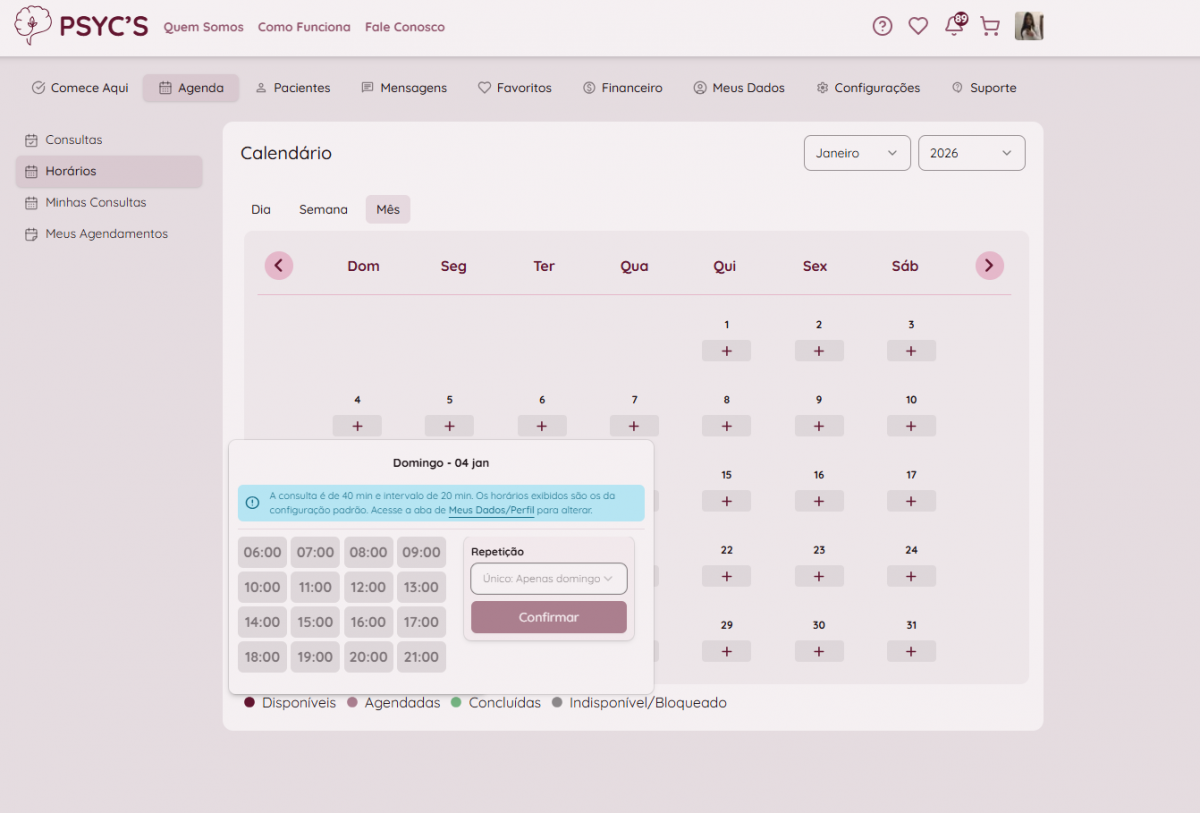Viewport: 1200px width, 813px height.
Task: Expand the Janeiro month dropdown
Action: pos(856,153)
